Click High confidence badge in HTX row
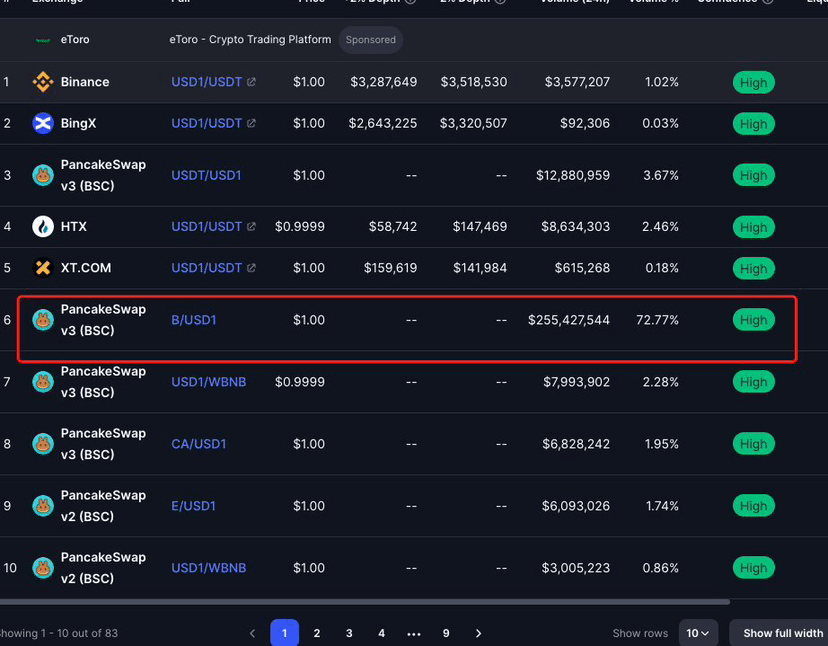The image size is (828, 646). coord(754,227)
